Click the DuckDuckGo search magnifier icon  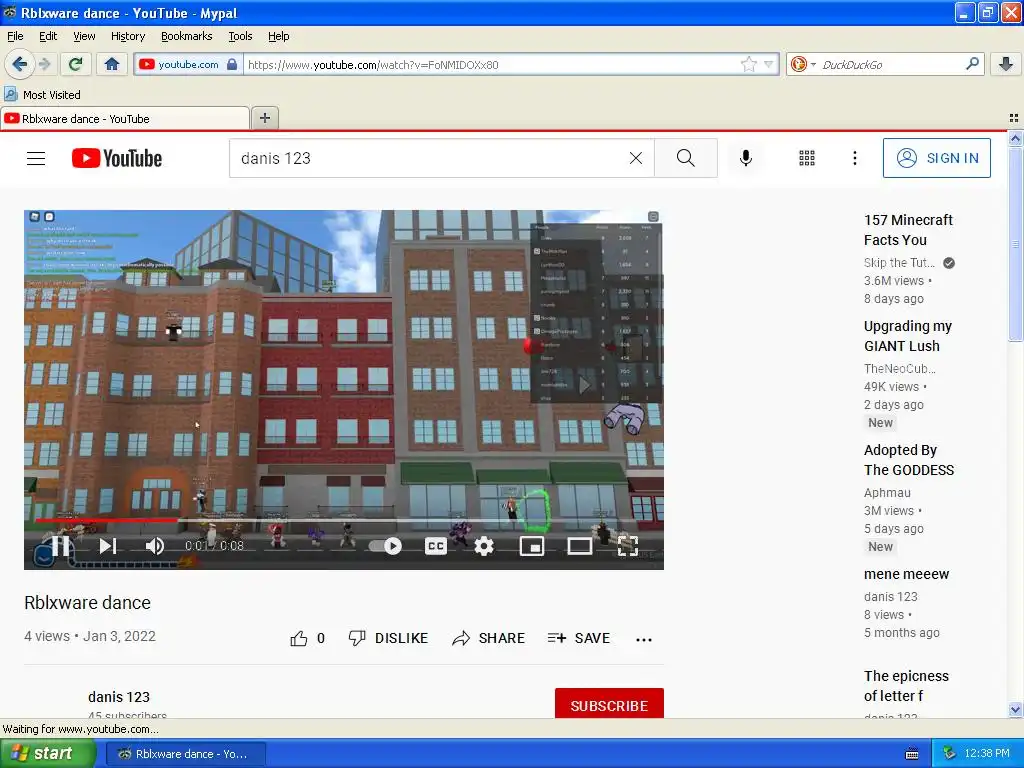(x=972, y=64)
